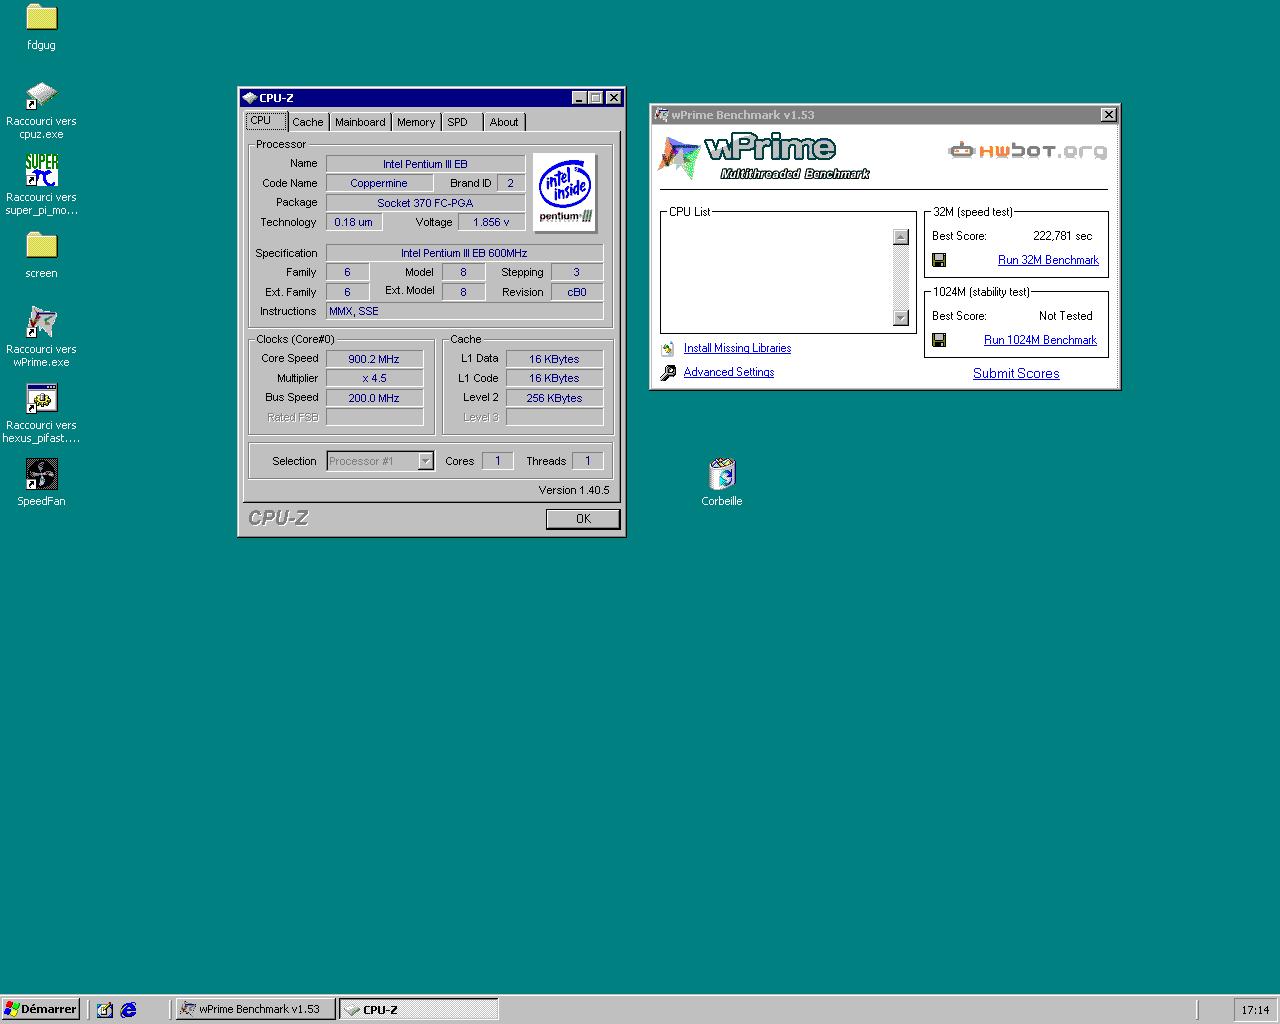The width and height of the screenshot is (1280, 1024).
Task: Close the CPU-Z window
Action: (613, 98)
